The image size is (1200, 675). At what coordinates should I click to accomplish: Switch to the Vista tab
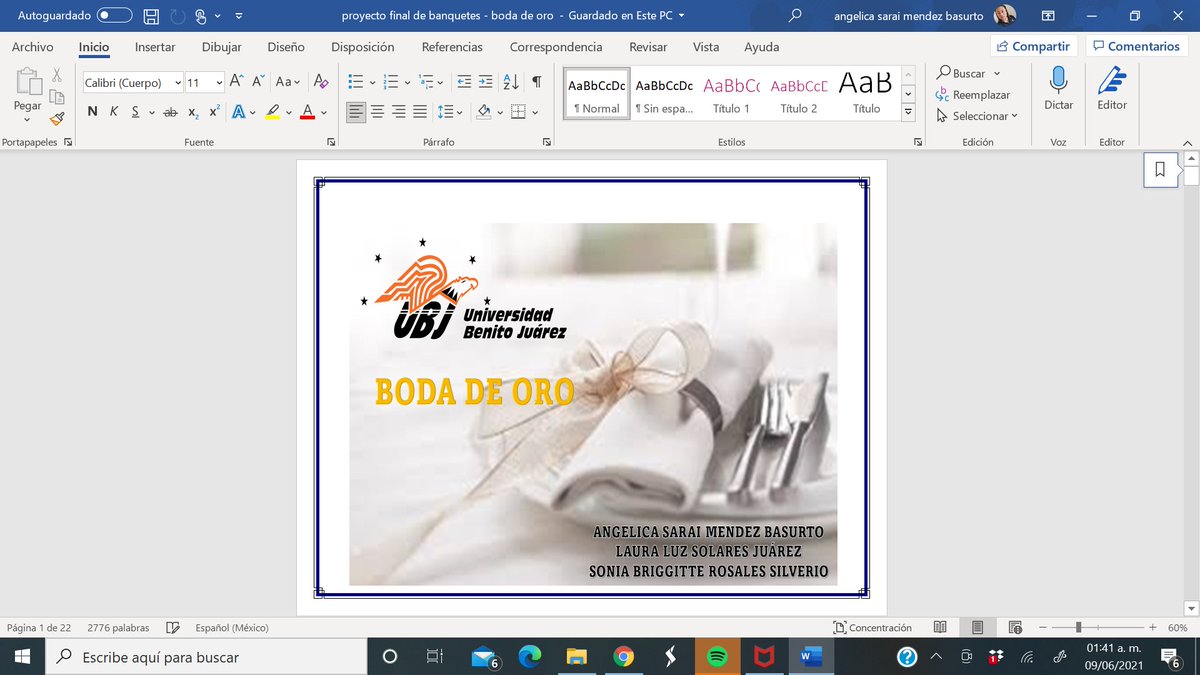706,47
